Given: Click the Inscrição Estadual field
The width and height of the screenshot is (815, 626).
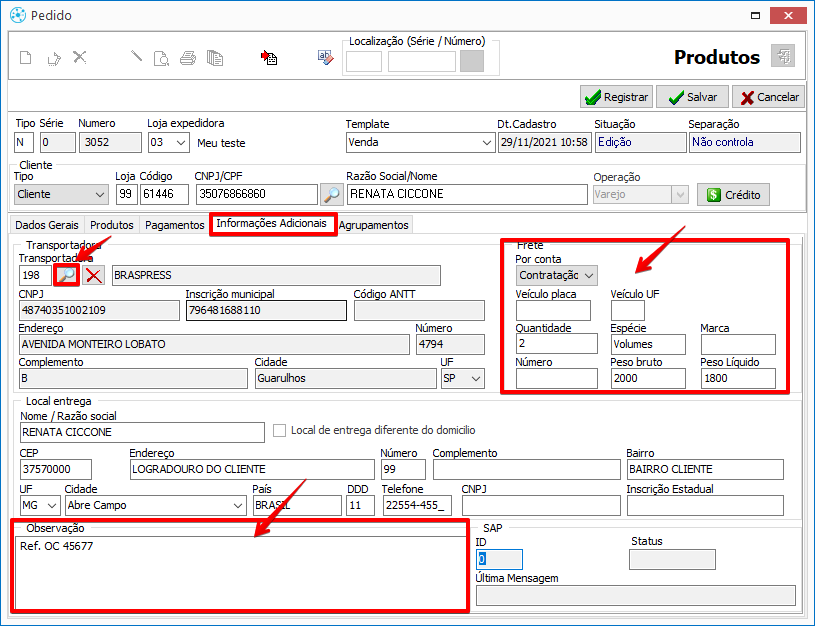Looking at the screenshot, I should tap(705, 505).
